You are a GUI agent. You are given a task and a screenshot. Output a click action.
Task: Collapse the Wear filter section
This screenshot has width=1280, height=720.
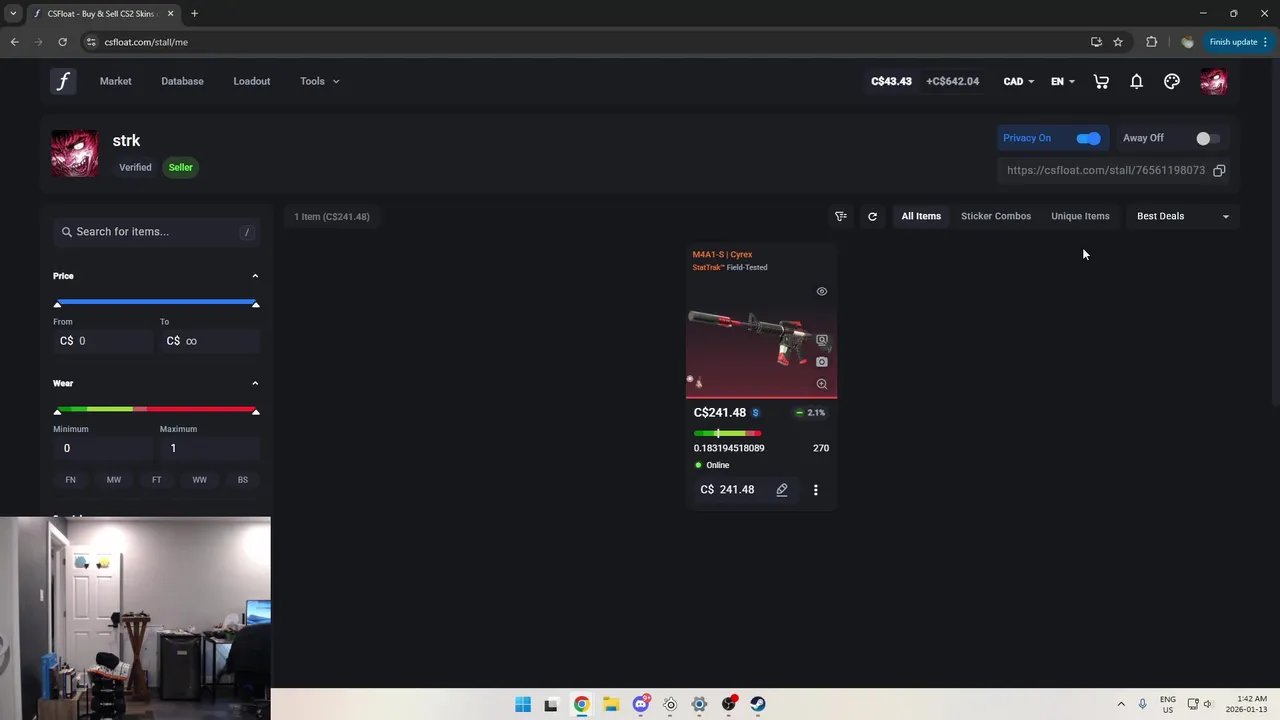(x=255, y=383)
